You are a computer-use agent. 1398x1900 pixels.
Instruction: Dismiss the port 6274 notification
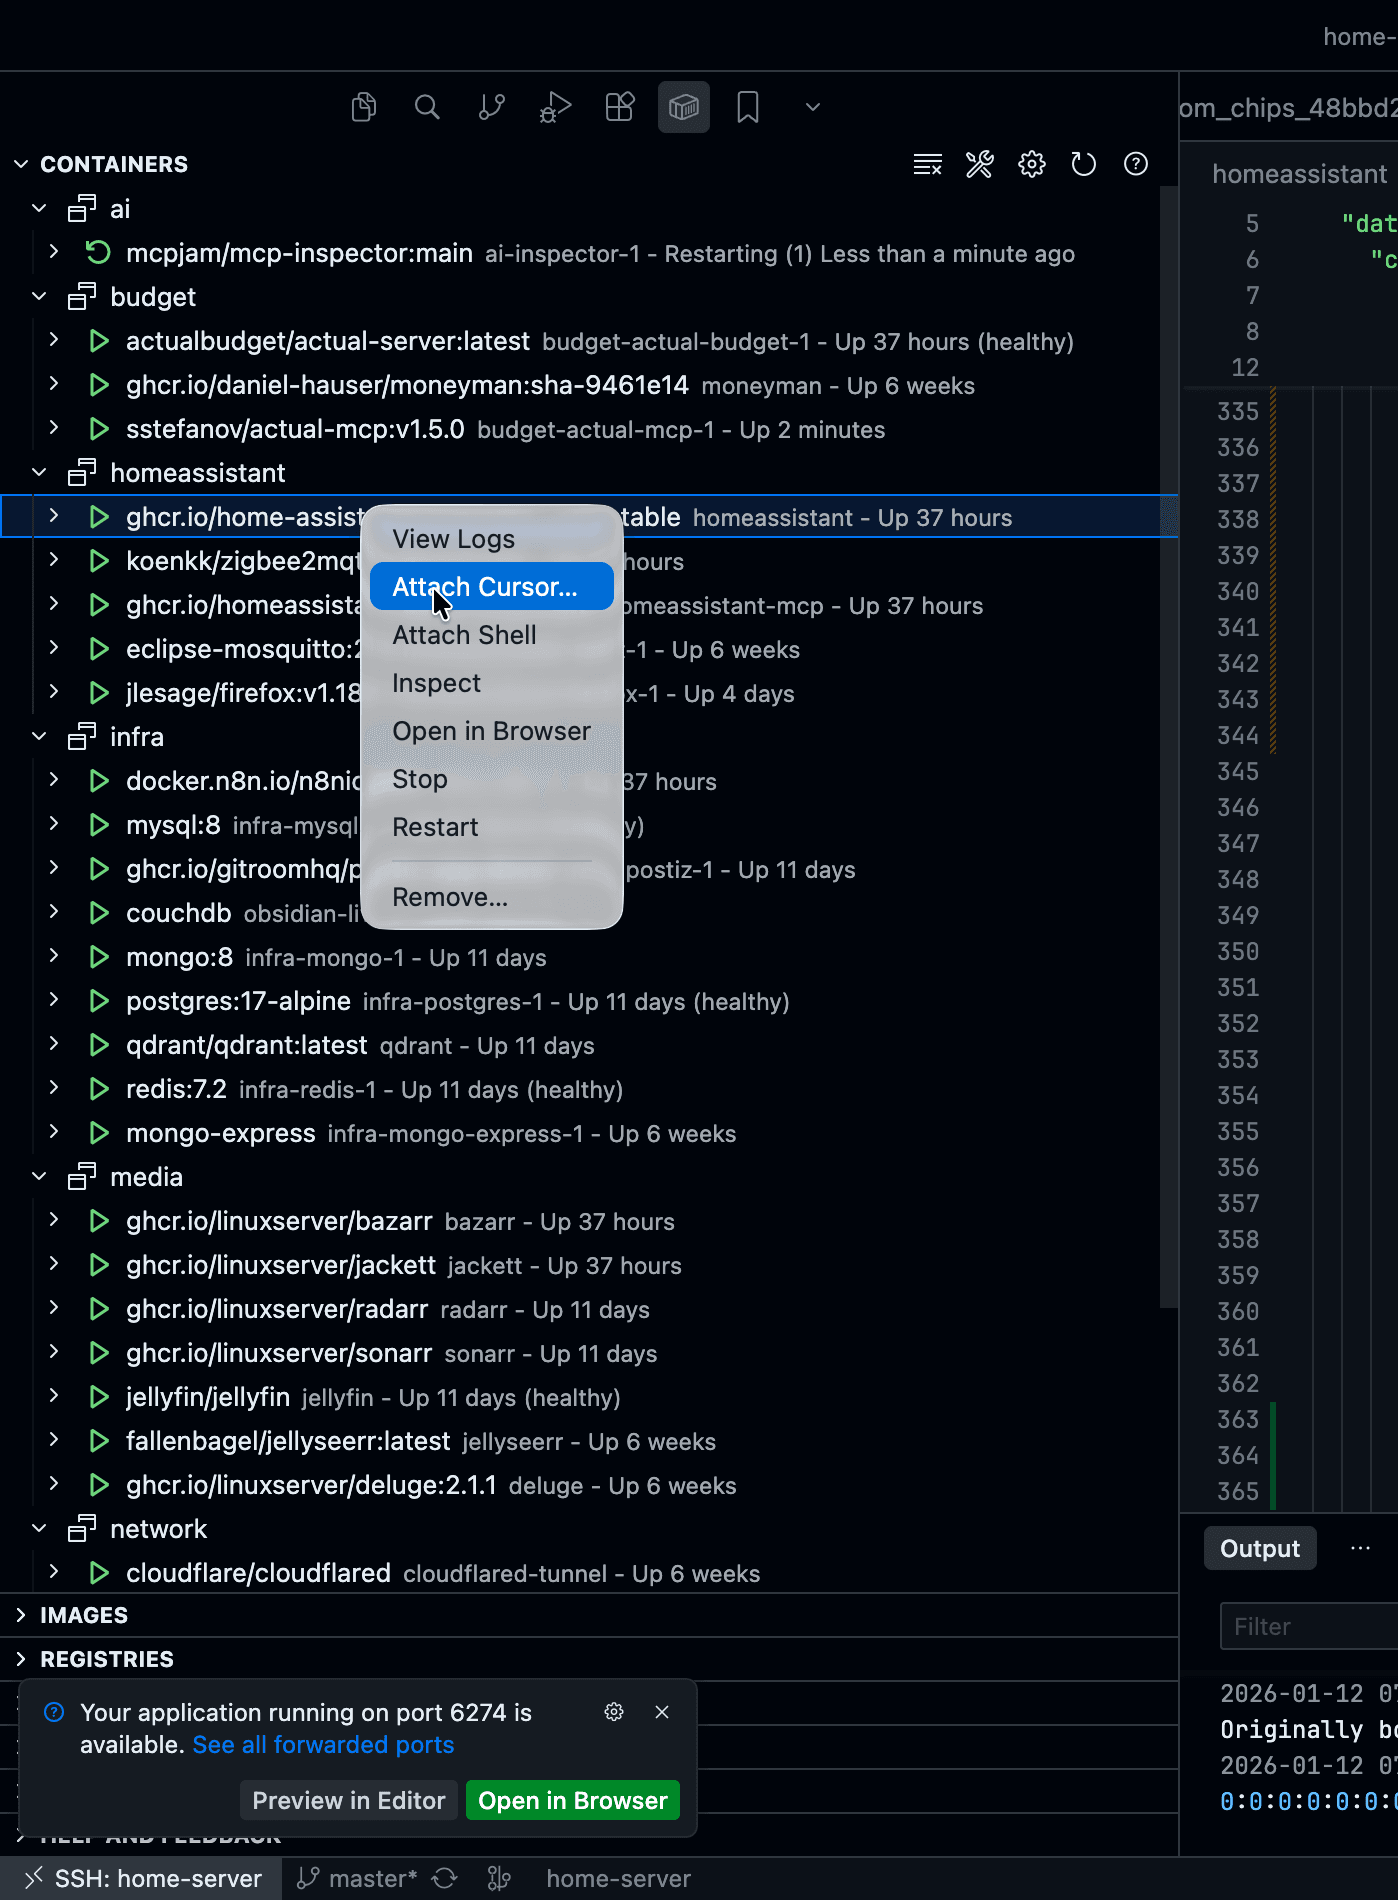click(x=662, y=1712)
